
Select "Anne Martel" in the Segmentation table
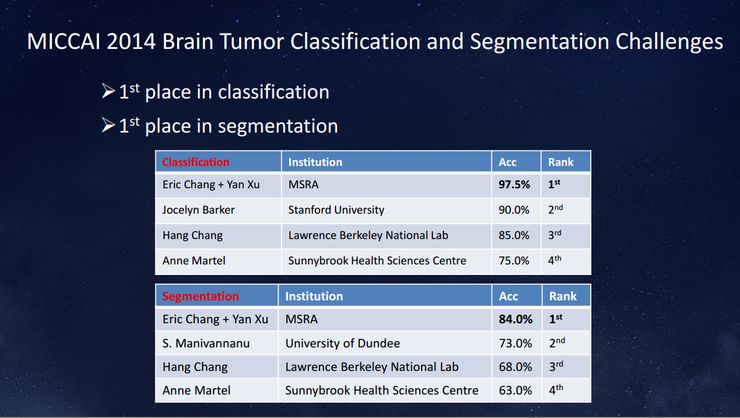coord(196,391)
